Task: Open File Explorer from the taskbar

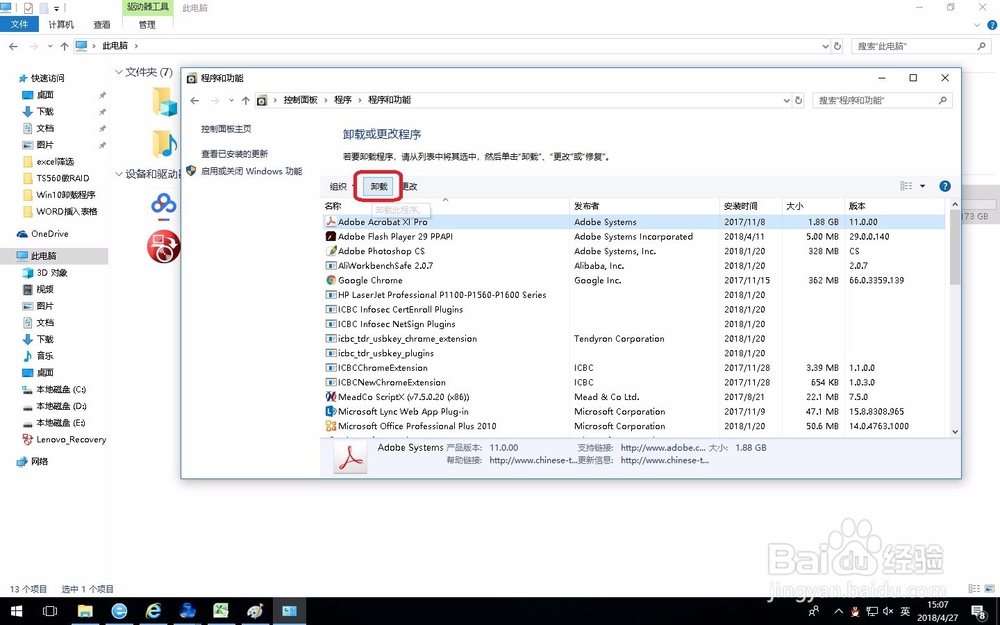Action: pos(85,611)
